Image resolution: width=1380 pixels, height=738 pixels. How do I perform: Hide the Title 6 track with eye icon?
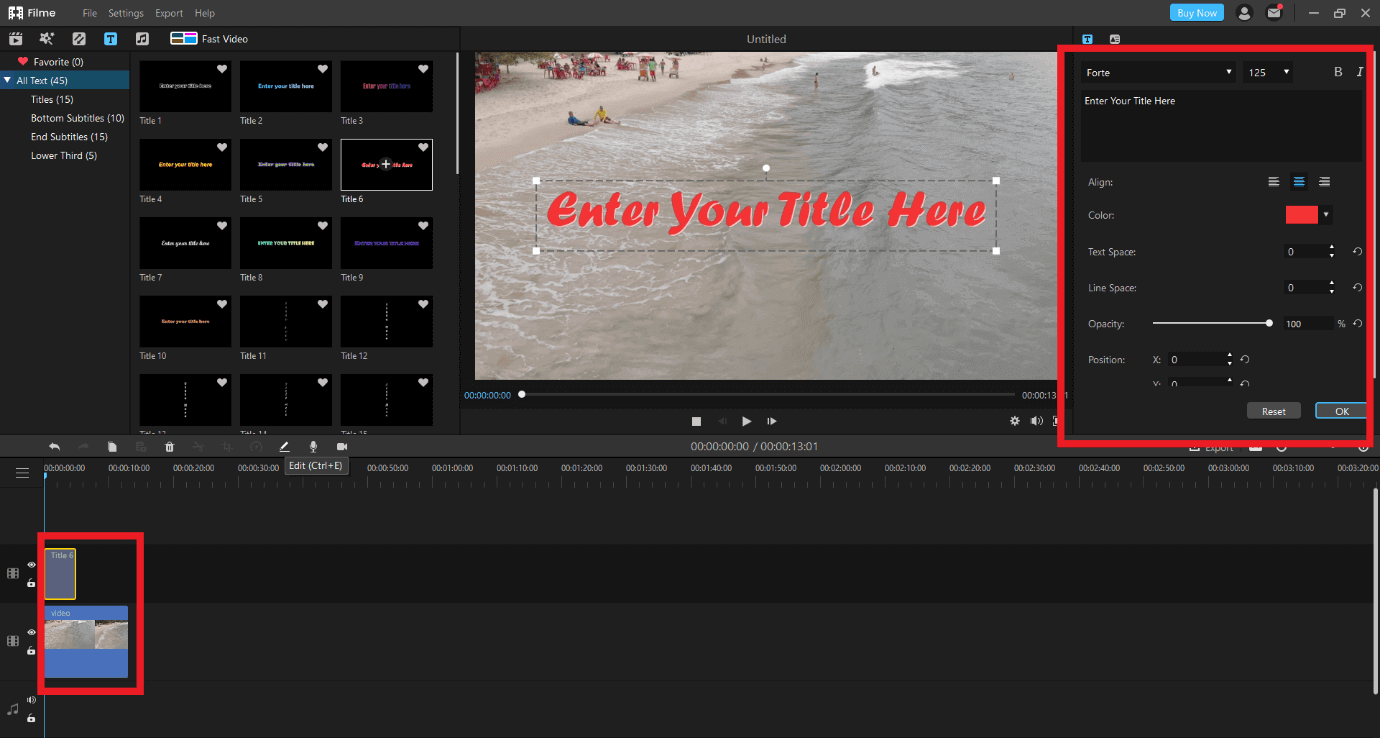point(31,565)
